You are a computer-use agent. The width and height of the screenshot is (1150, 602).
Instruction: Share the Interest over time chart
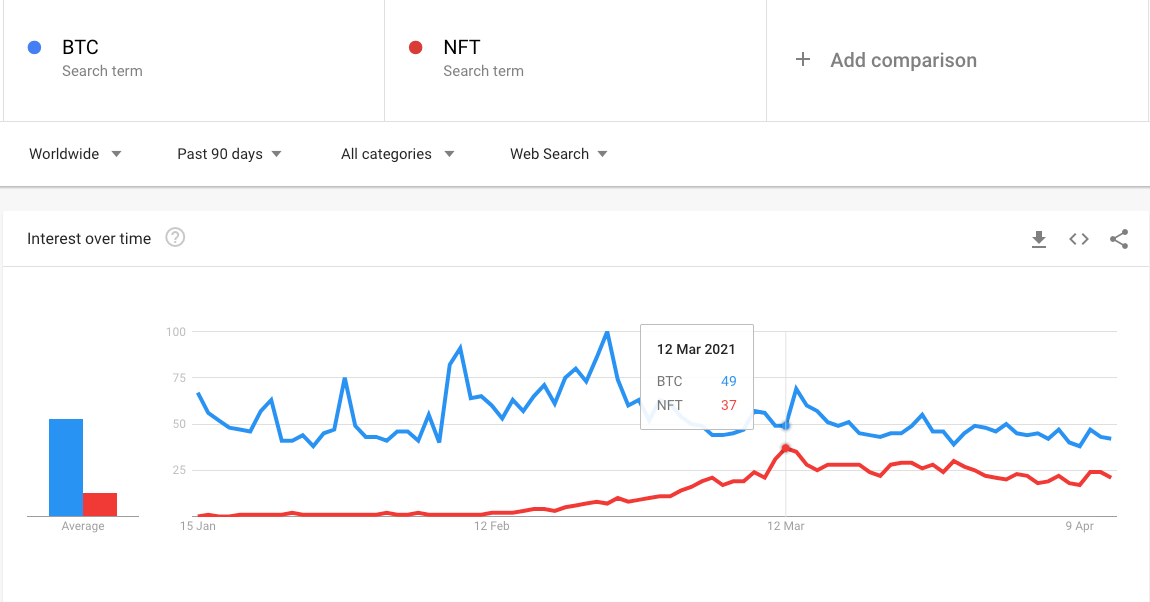[1119, 239]
